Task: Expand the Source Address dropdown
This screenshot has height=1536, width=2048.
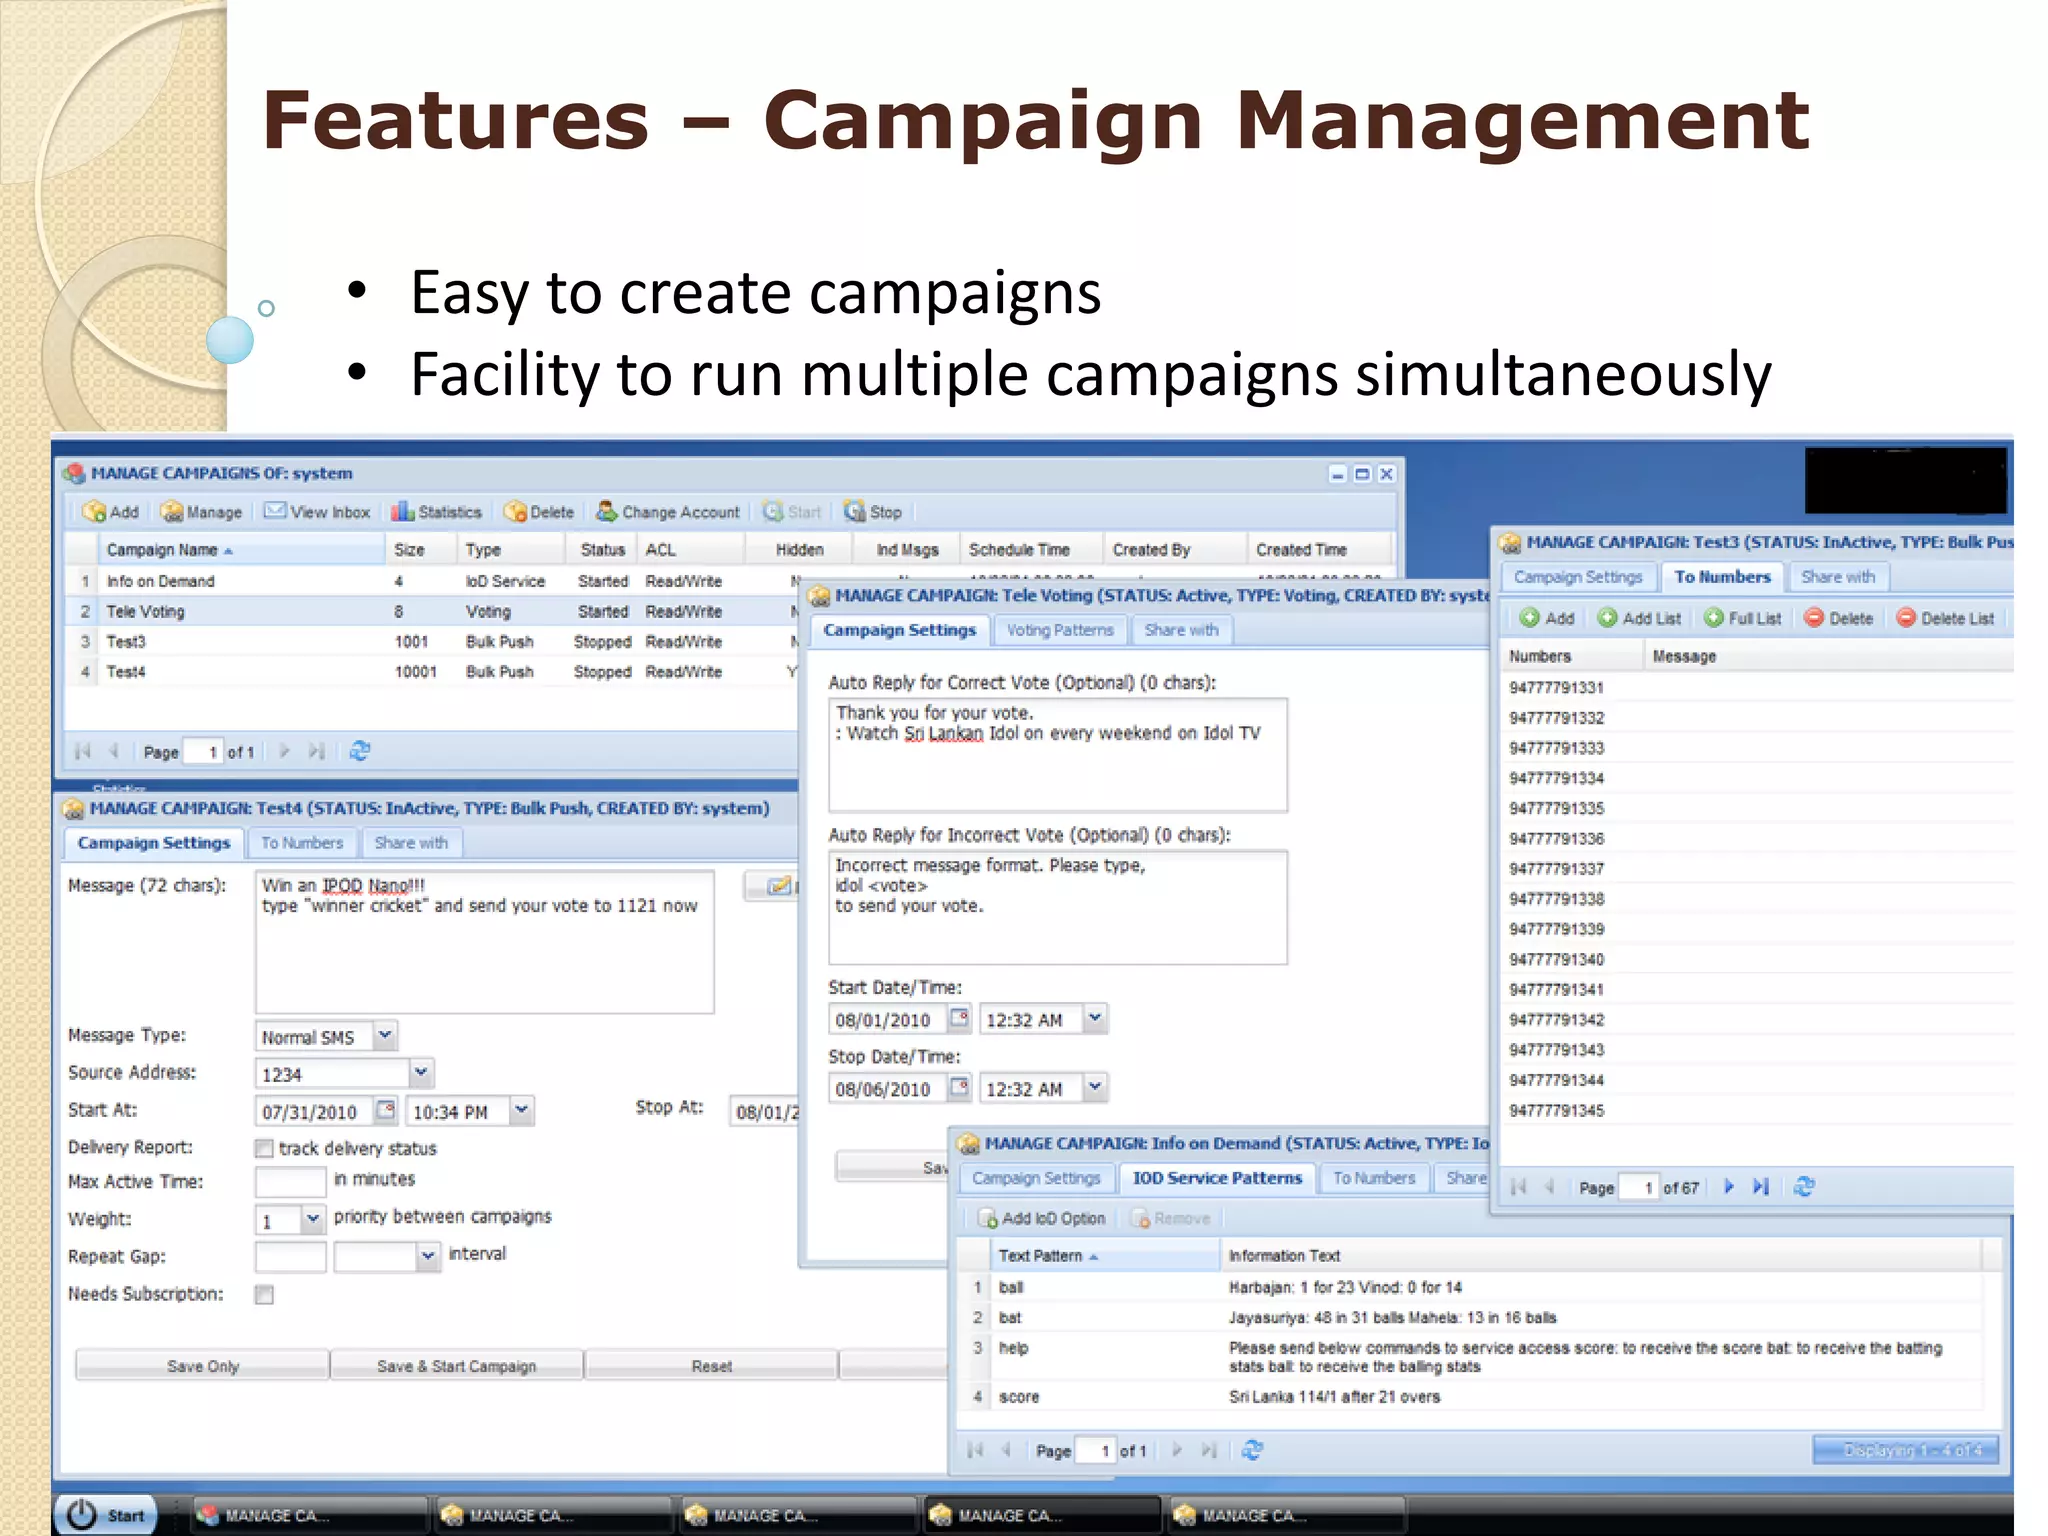Action: pos(421,1072)
